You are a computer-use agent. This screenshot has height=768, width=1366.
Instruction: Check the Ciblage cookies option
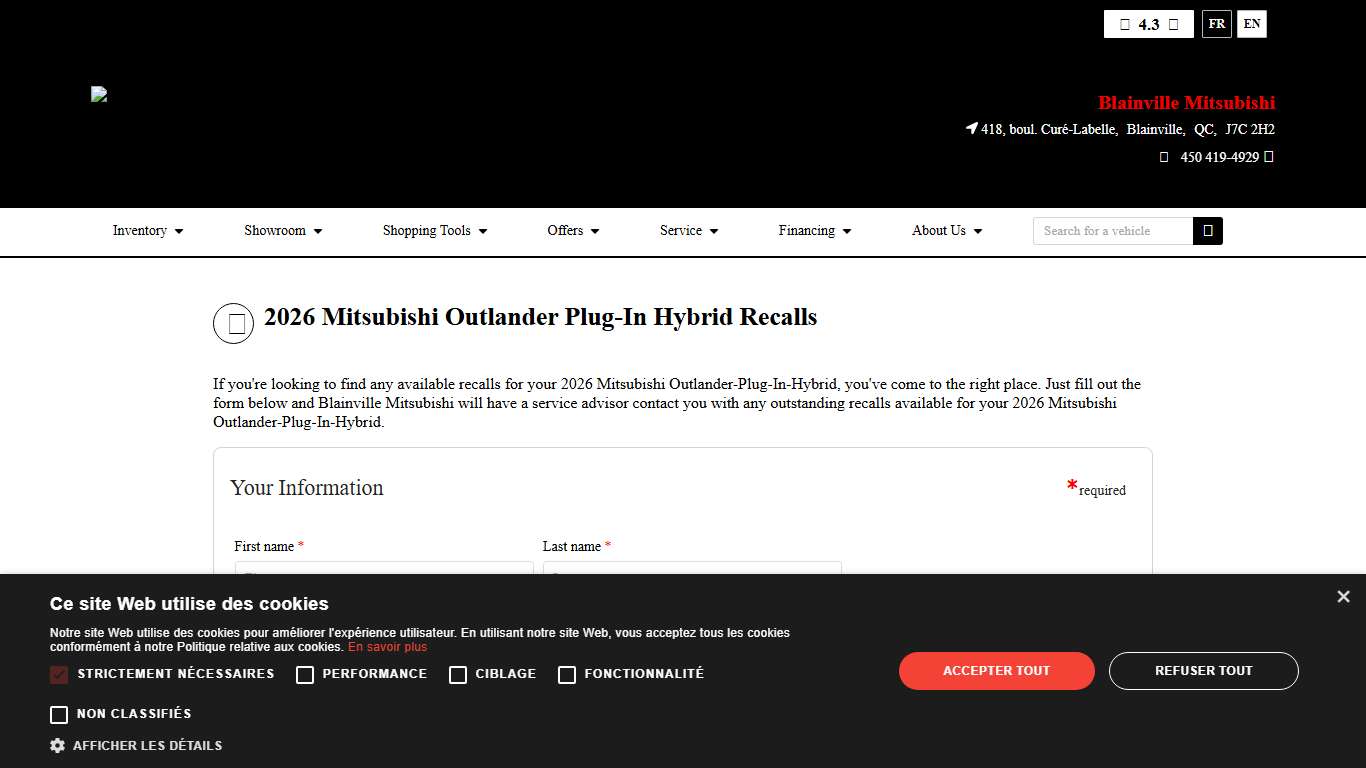click(x=458, y=675)
